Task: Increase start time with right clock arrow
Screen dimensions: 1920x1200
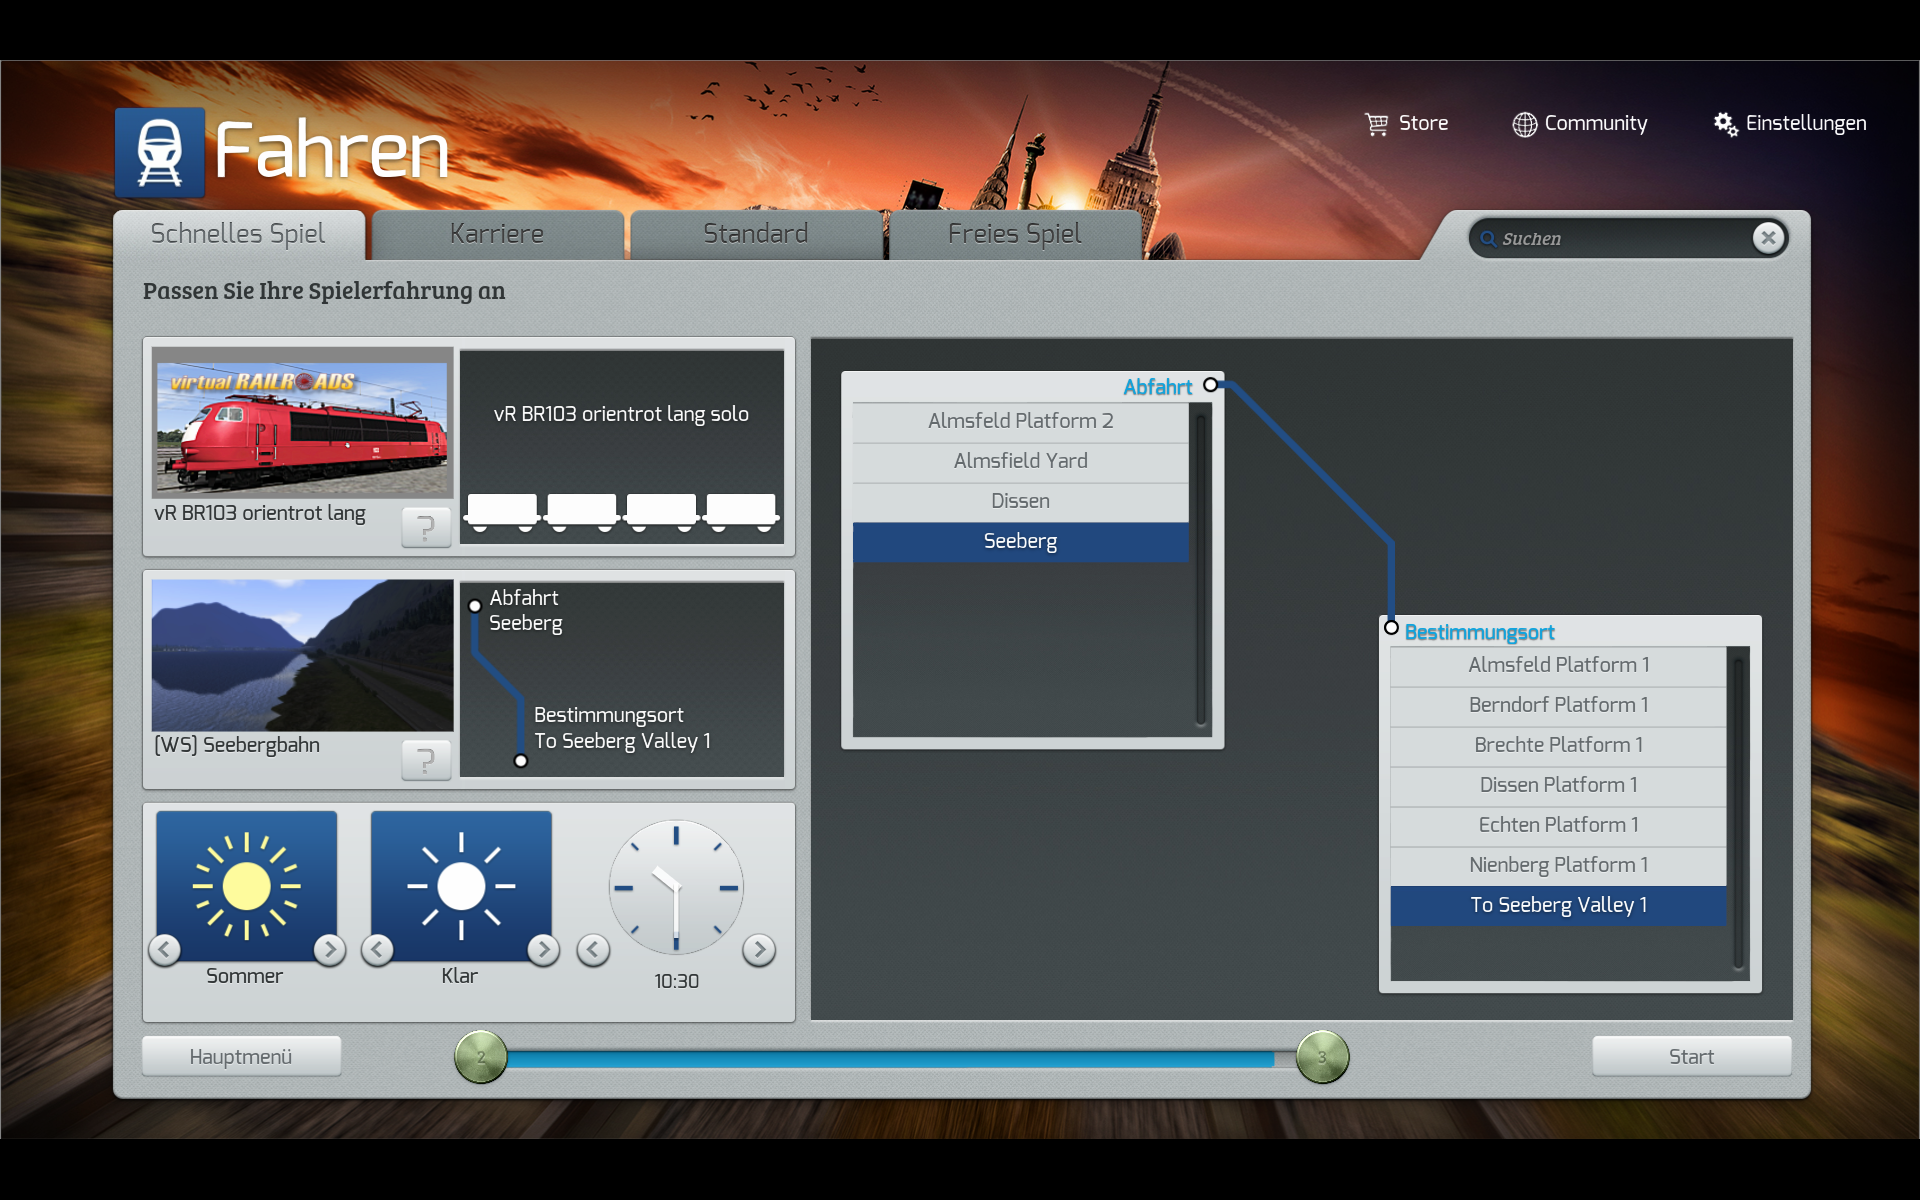Action: pos(759,949)
